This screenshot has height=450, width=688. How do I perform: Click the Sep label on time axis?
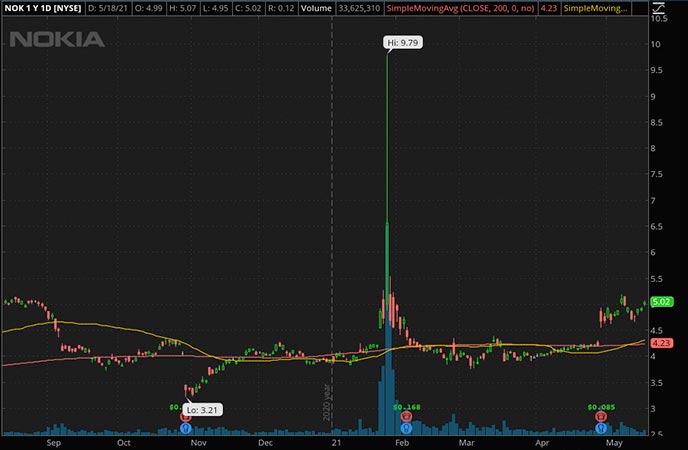[54, 443]
